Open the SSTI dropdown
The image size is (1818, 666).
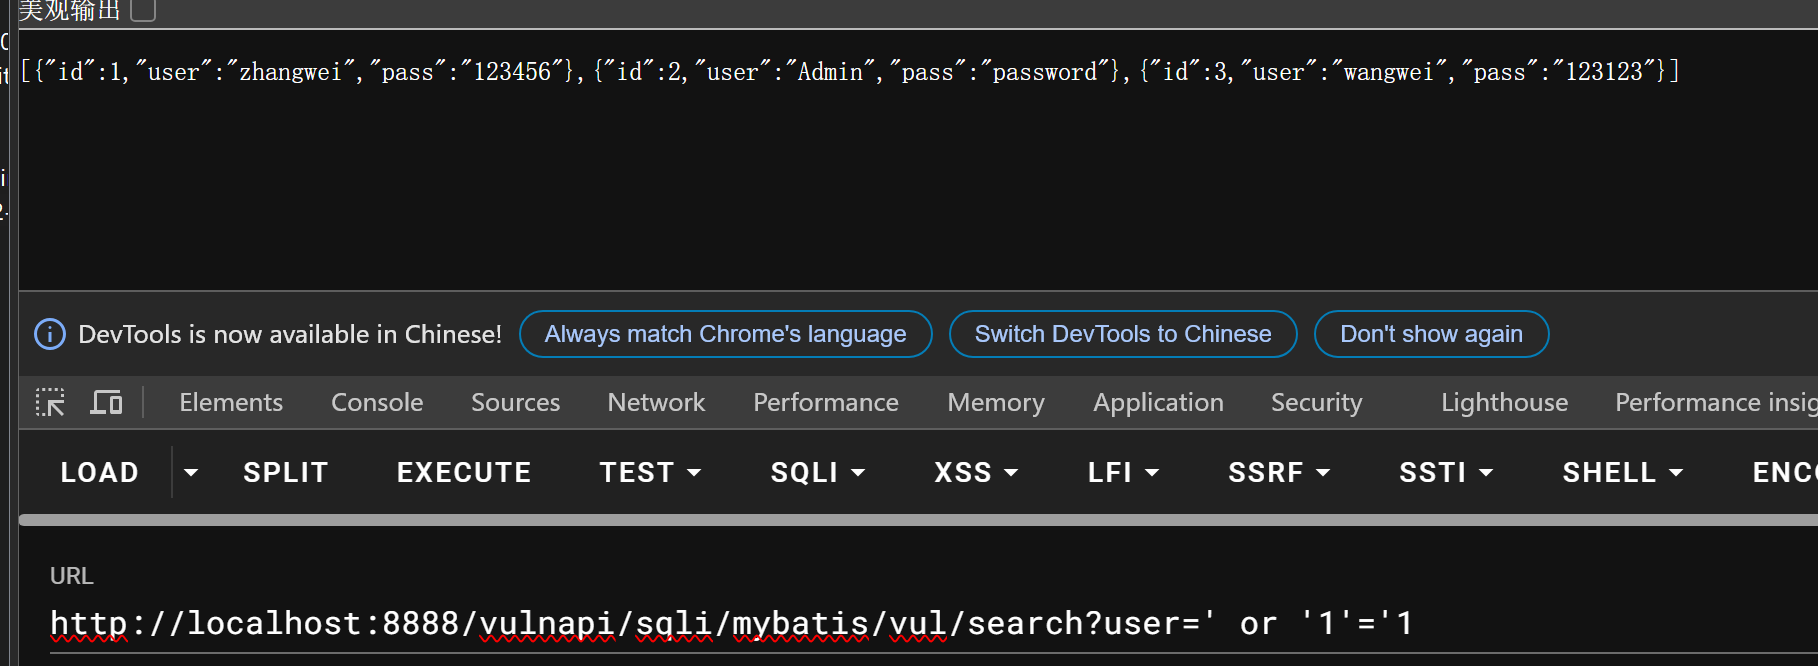click(x=1446, y=472)
